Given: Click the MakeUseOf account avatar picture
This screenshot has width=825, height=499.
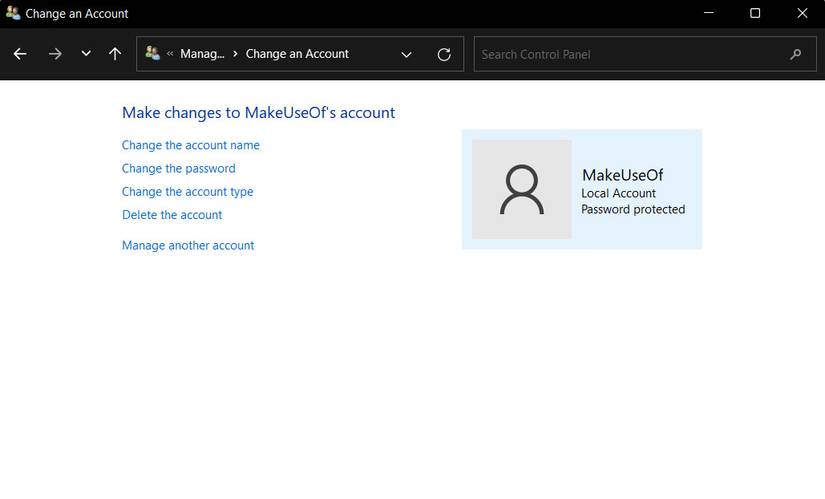Looking at the screenshot, I should (x=521, y=189).
